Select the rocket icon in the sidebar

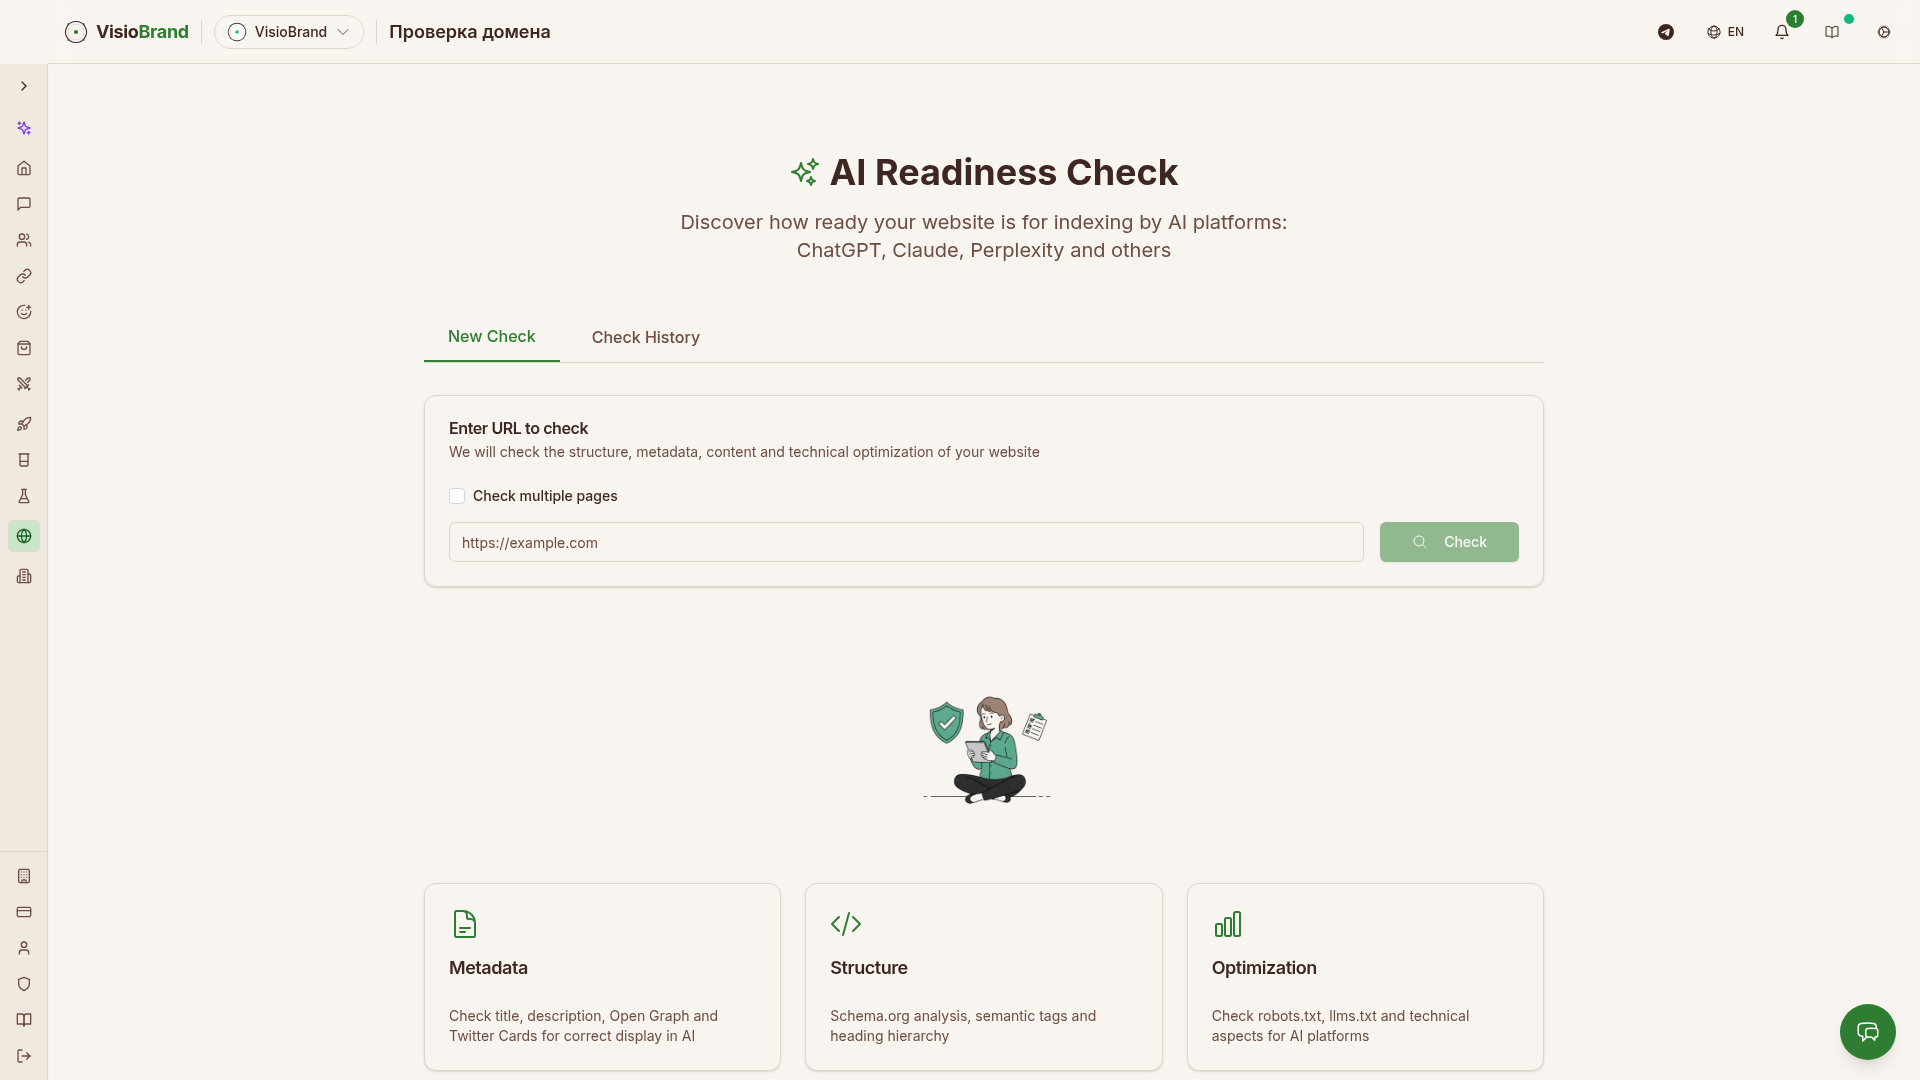pos(24,423)
